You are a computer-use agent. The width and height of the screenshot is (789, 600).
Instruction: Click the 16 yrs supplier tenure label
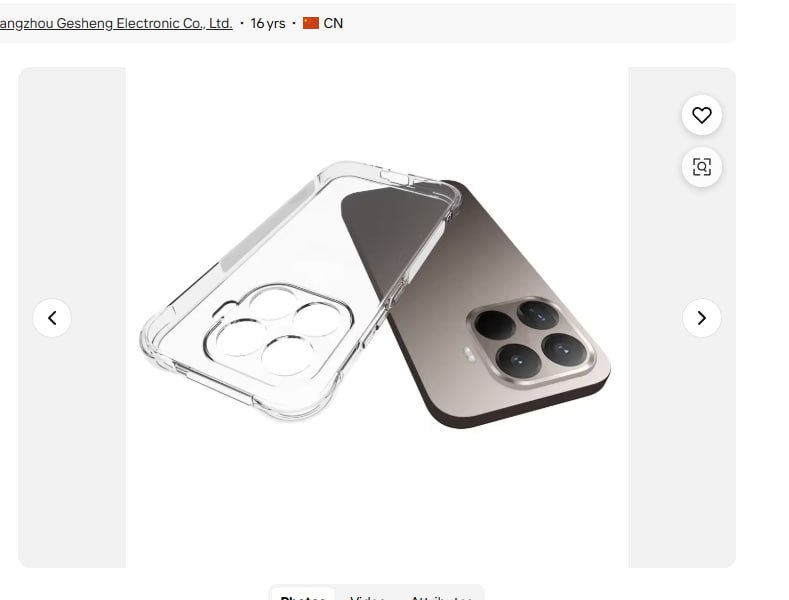point(268,23)
